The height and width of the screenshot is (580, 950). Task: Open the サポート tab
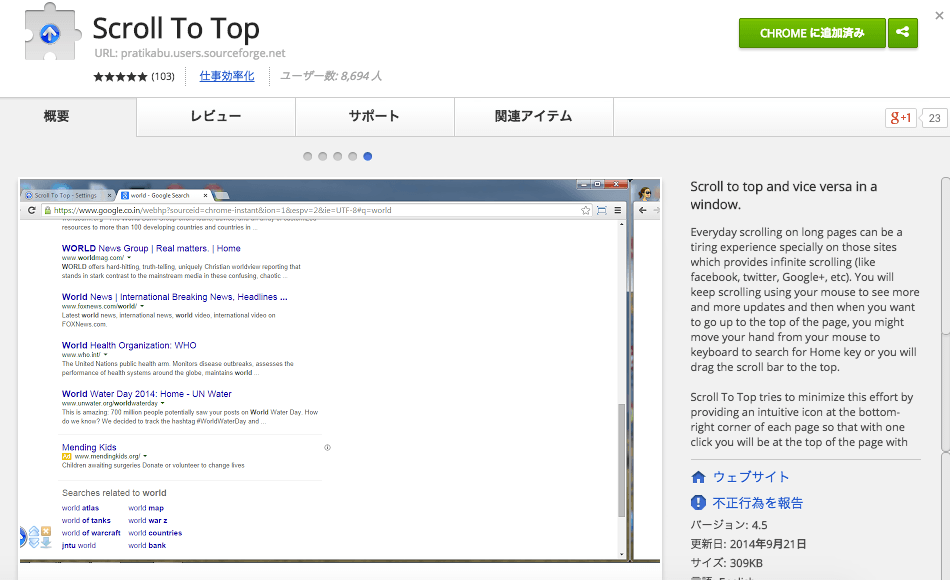point(374,116)
